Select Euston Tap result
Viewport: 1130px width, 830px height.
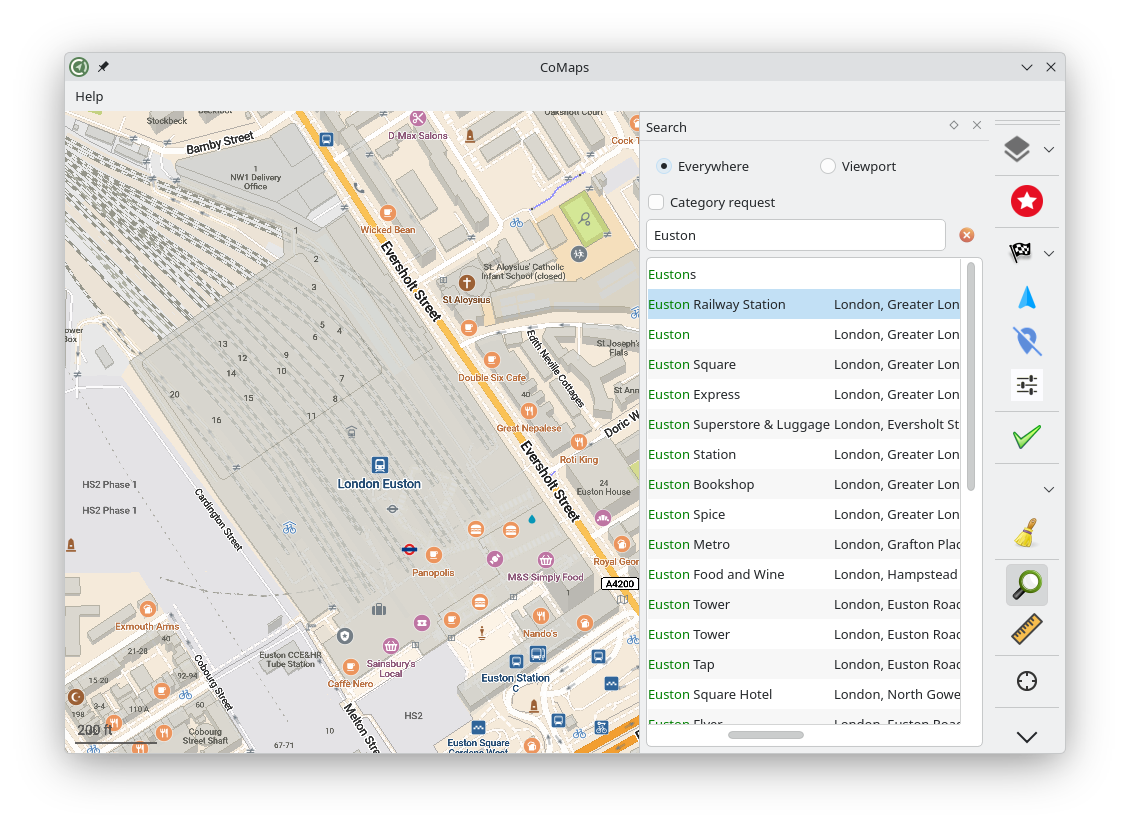(804, 665)
